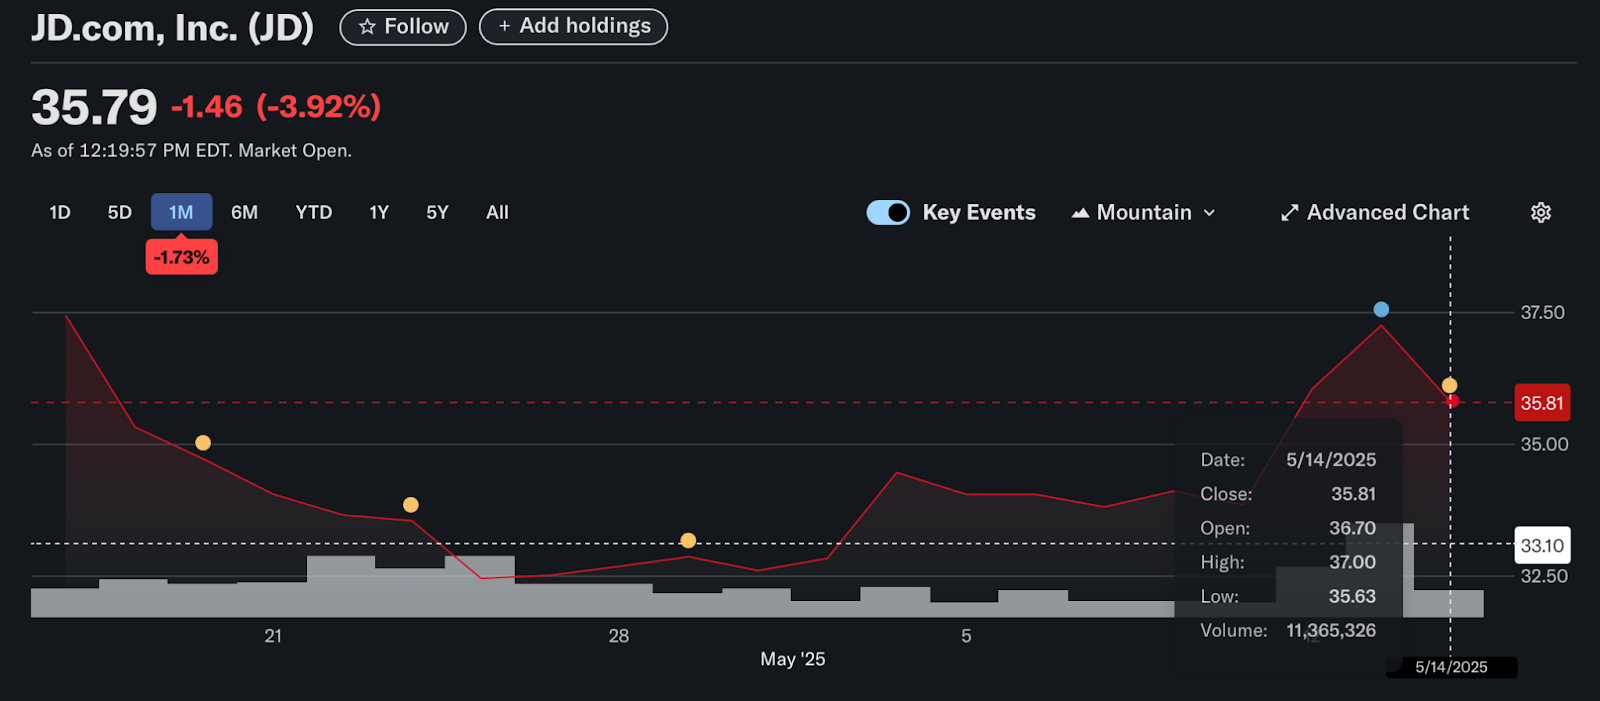Toggle the Key Events switch
This screenshot has height=701, width=1600.
click(888, 212)
